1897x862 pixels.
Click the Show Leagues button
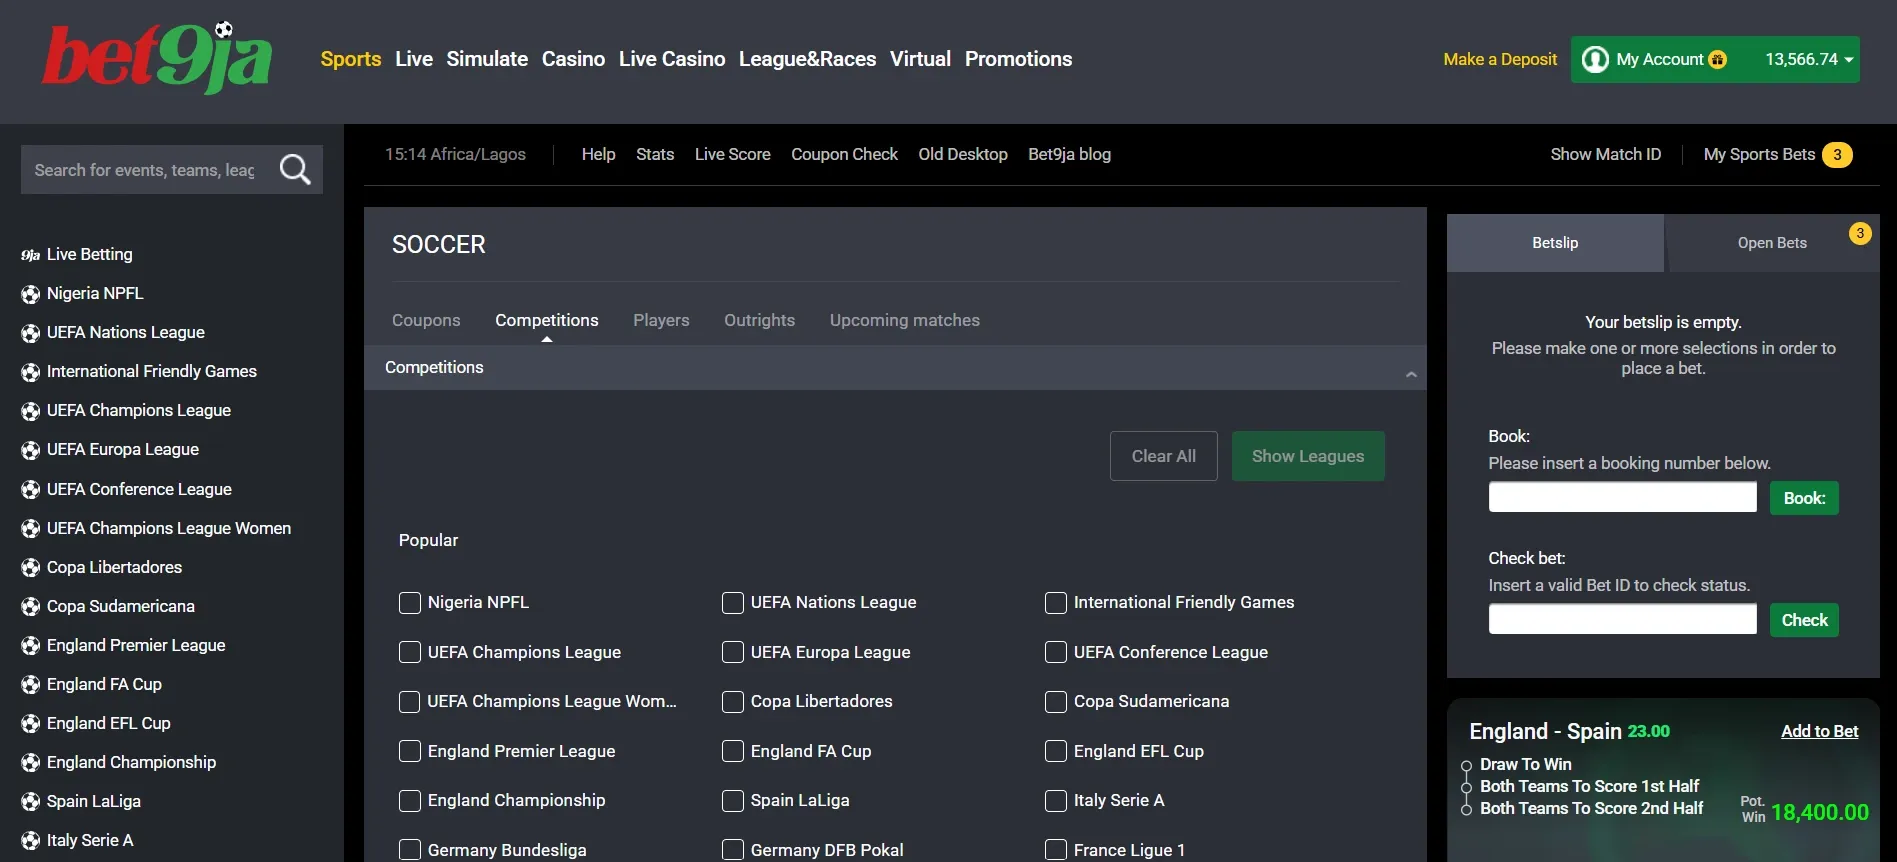[x=1308, y=456]
